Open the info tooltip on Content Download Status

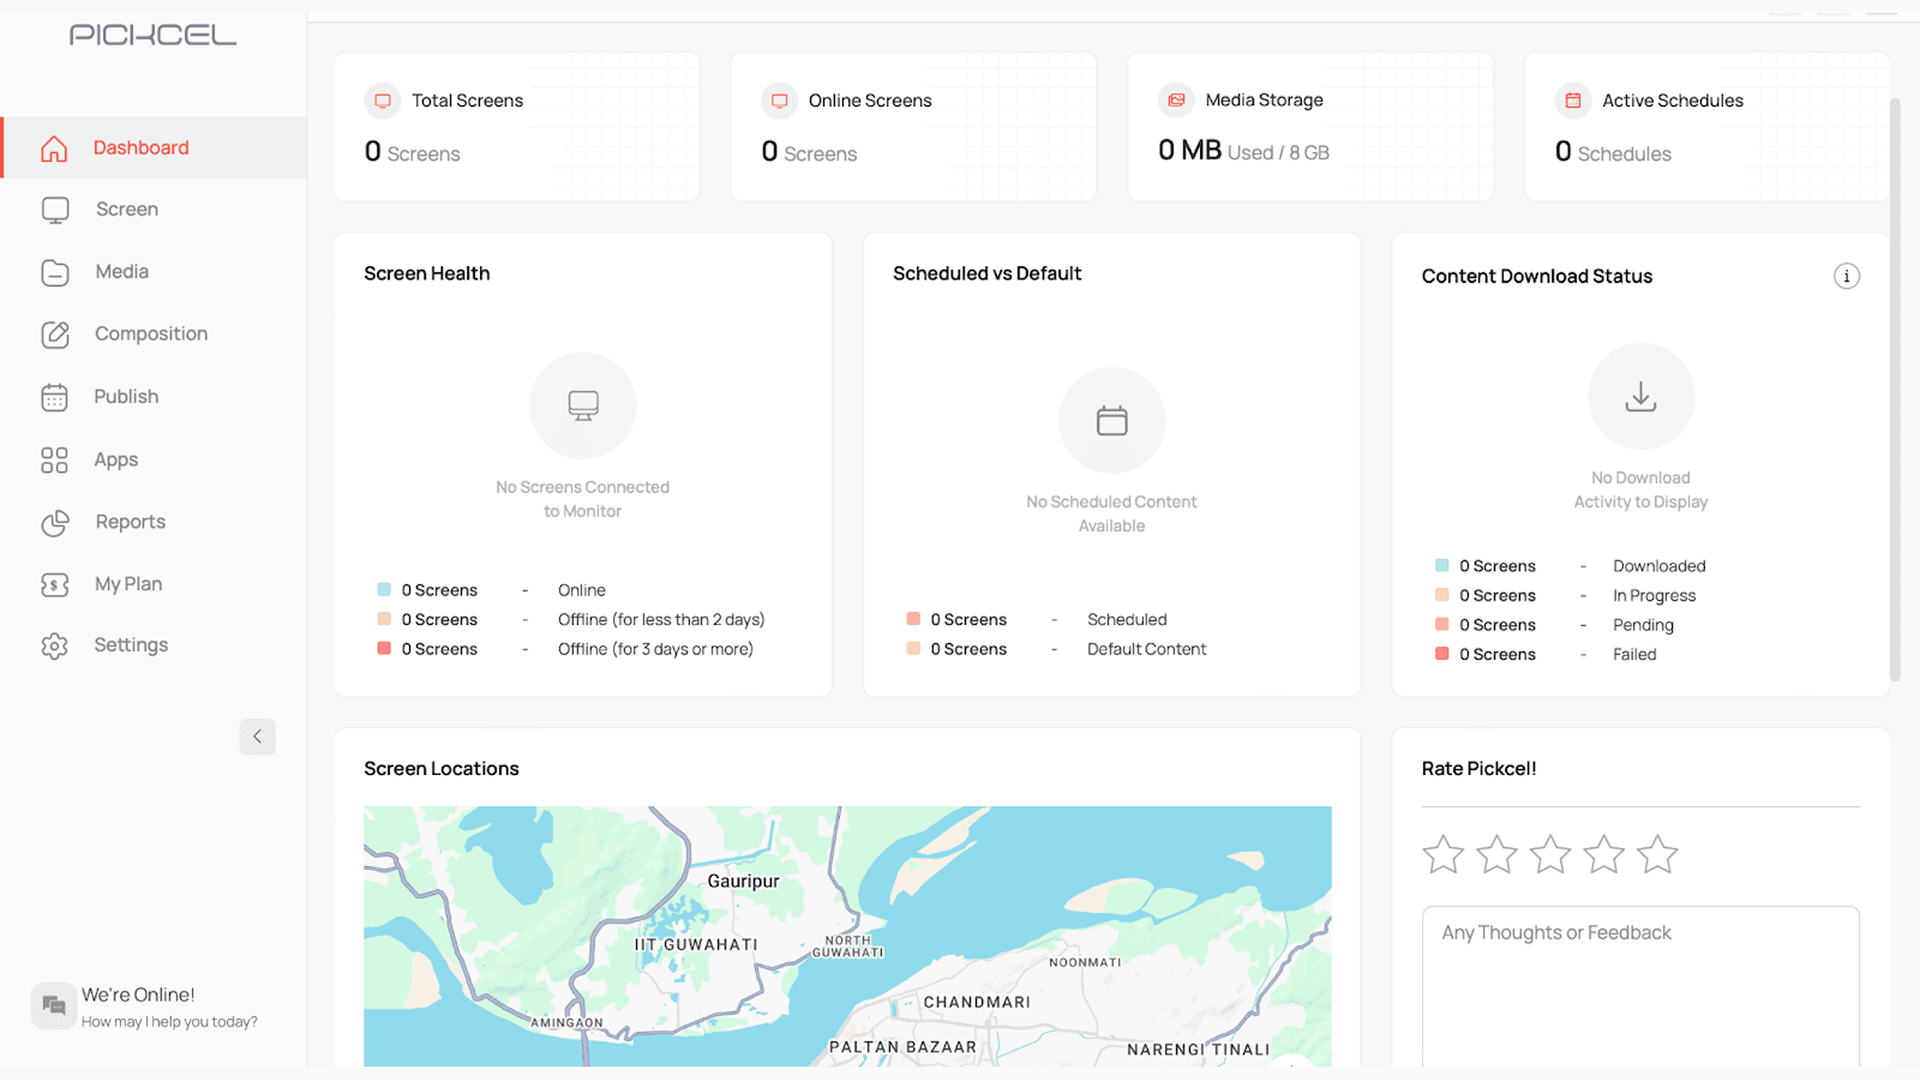tap(1847, 276)
